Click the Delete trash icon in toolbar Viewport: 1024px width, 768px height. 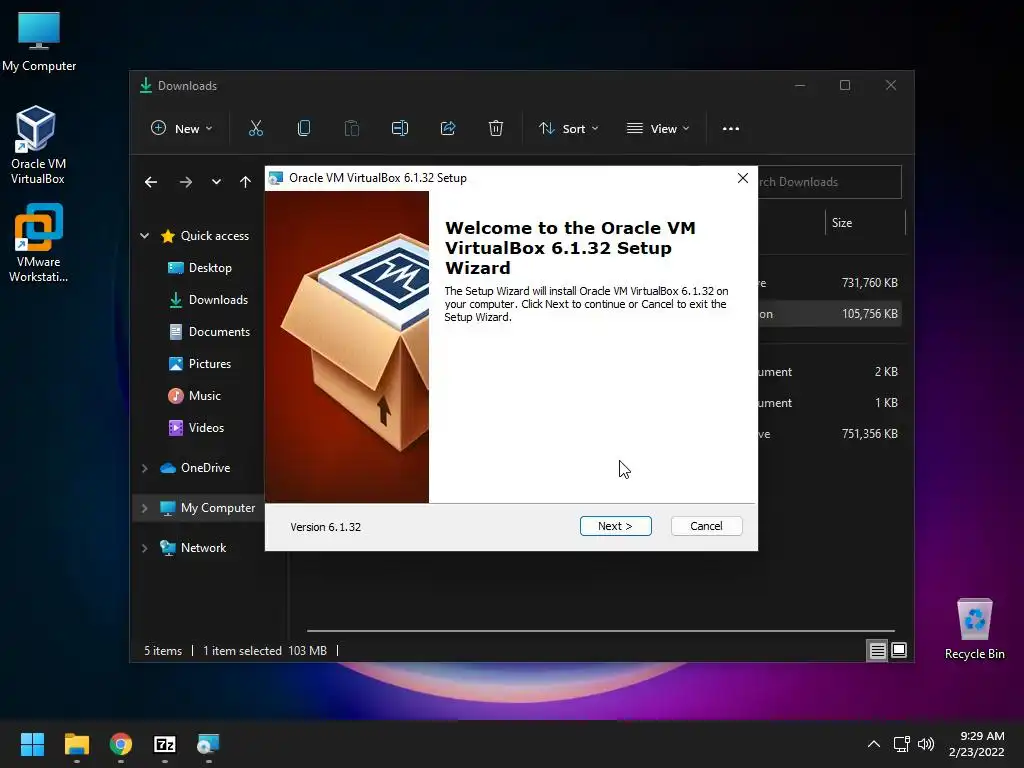(496, 129)
